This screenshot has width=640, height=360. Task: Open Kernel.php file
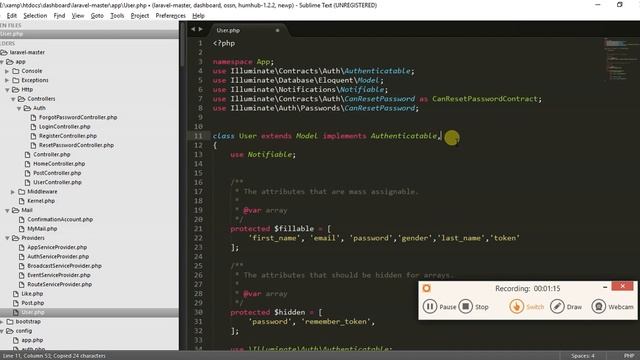(x=41, y=201)
